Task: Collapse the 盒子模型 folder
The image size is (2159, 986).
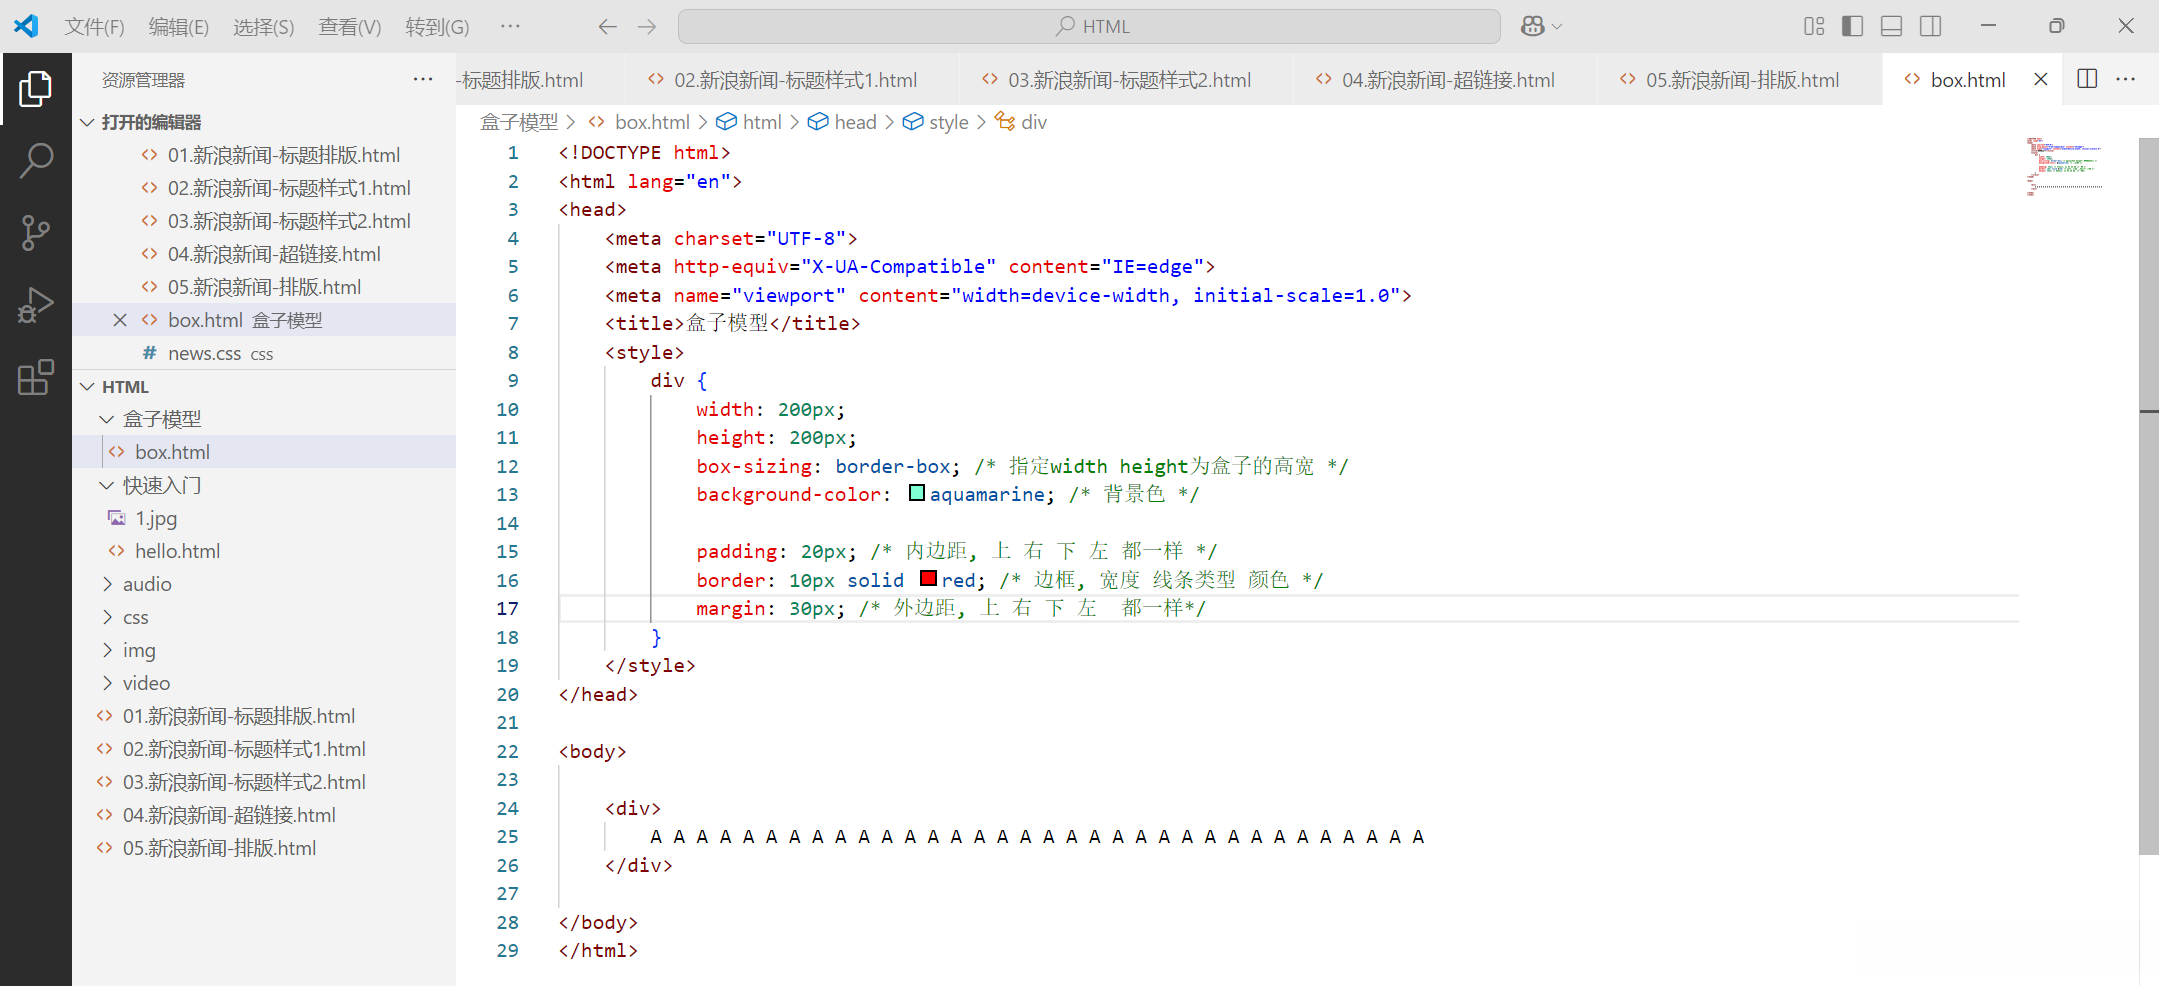Action: [x=107, y=419]
